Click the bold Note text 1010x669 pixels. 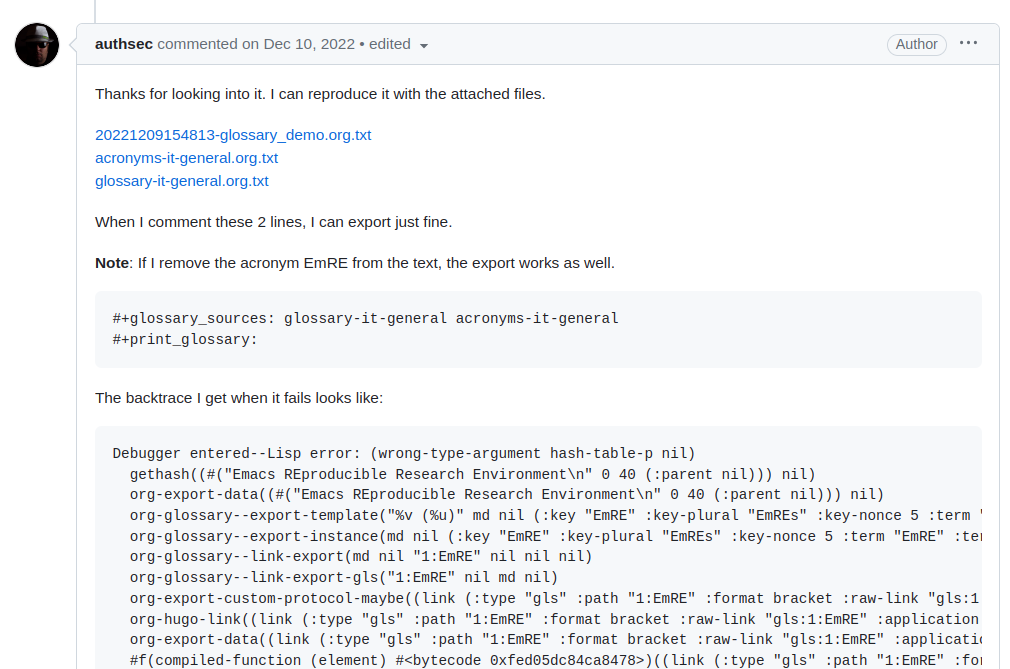(112, 263)
